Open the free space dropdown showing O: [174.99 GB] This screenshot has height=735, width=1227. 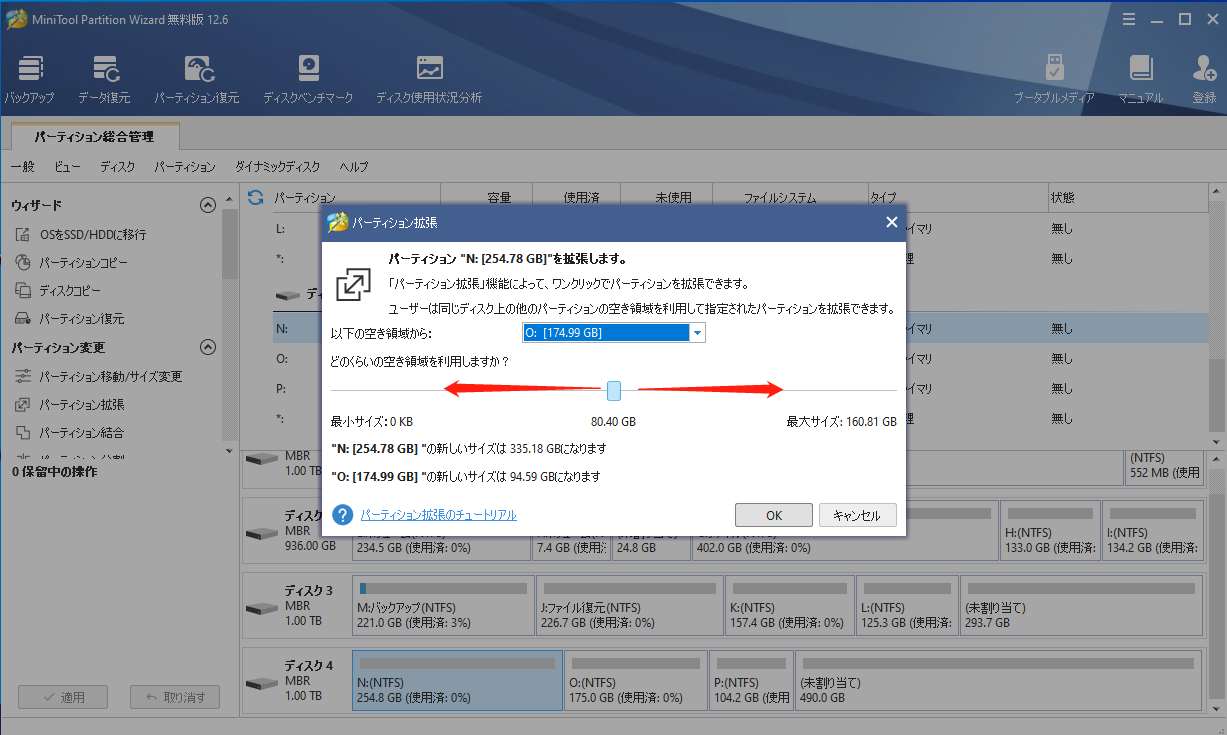coord(697,332)
